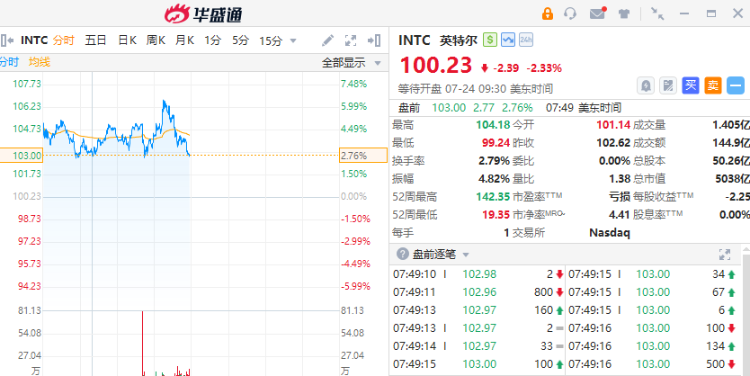Switch to the 分时 chart tab

point(64,41)
